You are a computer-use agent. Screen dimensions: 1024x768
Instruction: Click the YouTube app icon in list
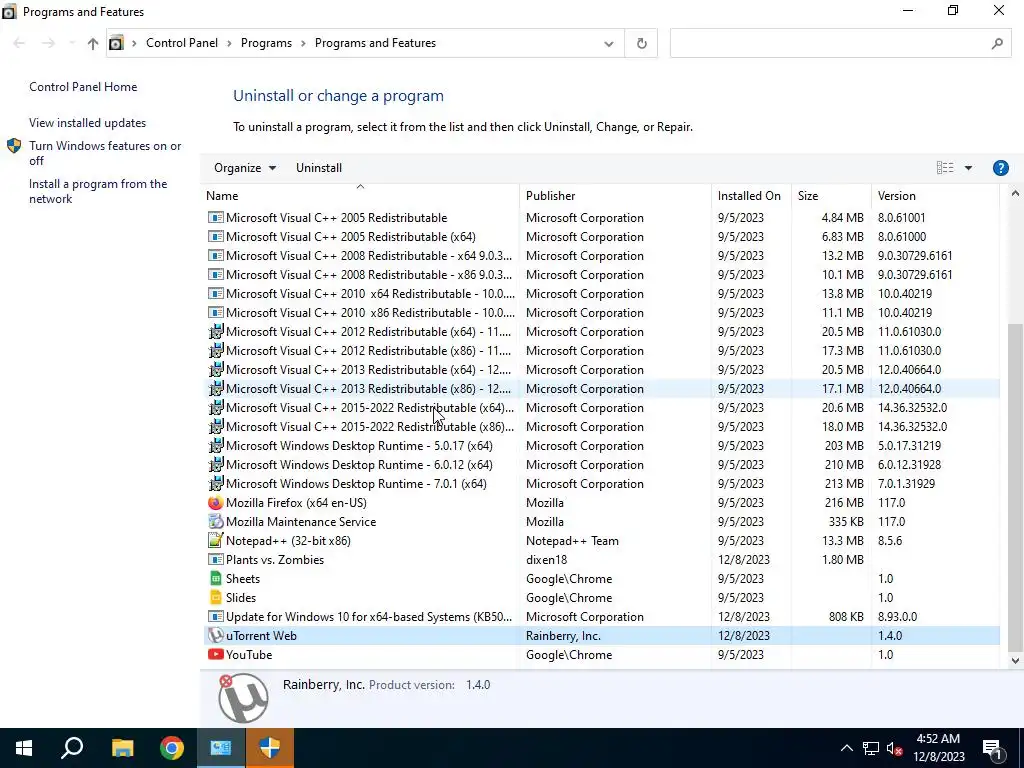coord(216,654)
